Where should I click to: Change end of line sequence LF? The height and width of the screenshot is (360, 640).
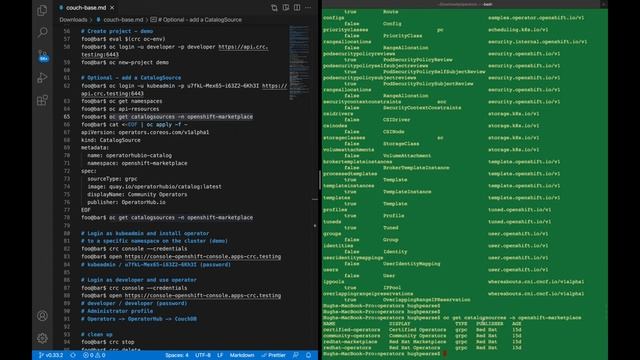pos(220,355)
